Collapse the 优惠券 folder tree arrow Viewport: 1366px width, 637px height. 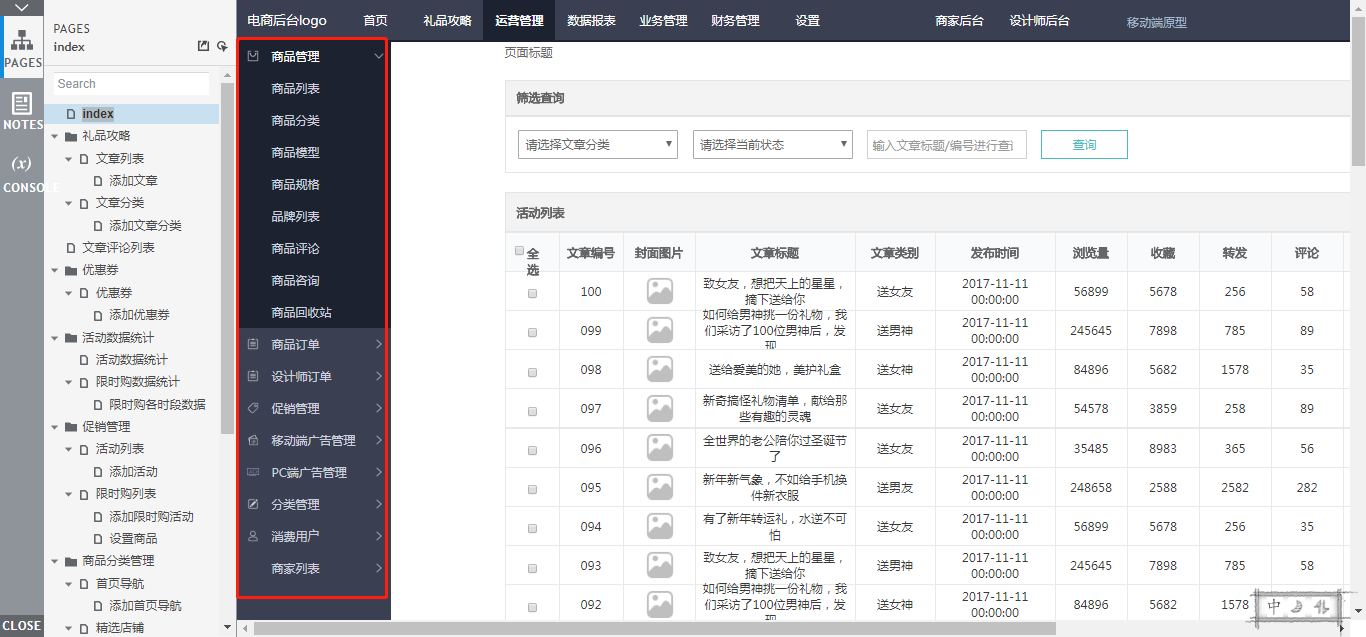point(55,270)
